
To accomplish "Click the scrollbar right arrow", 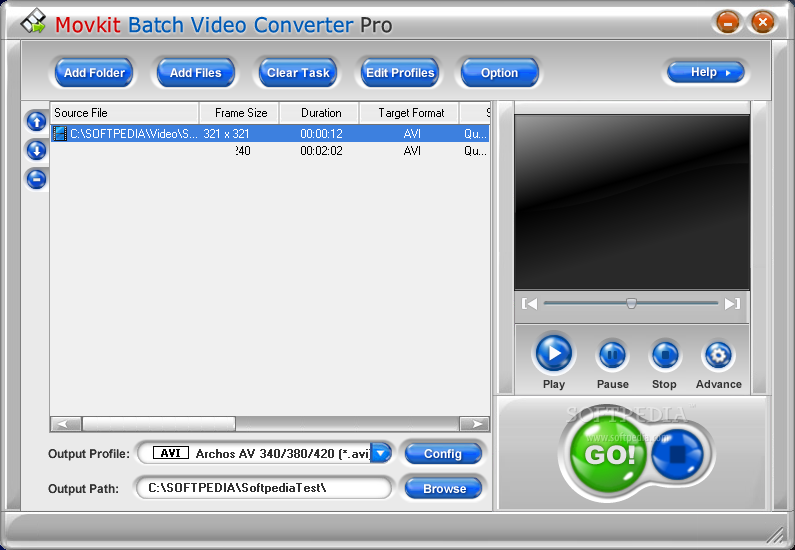I will point(474,424).
